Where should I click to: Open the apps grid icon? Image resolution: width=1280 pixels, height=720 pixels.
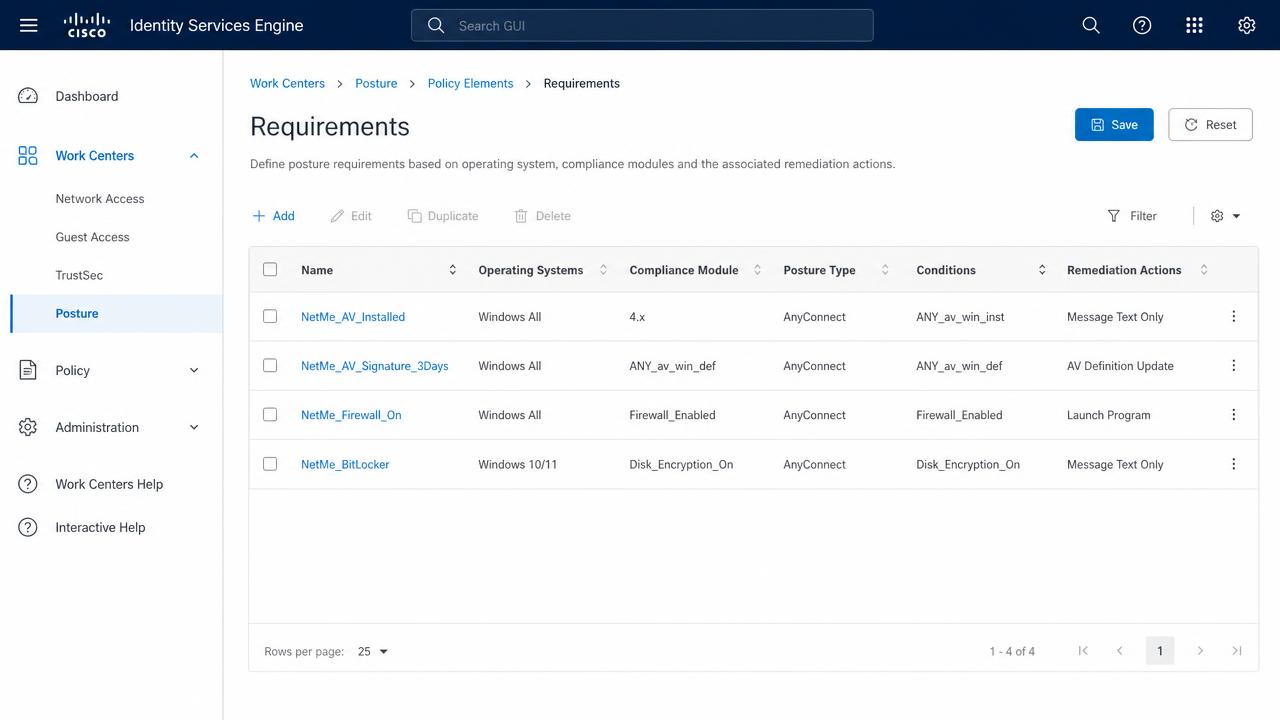click(x=1194, y=25)
